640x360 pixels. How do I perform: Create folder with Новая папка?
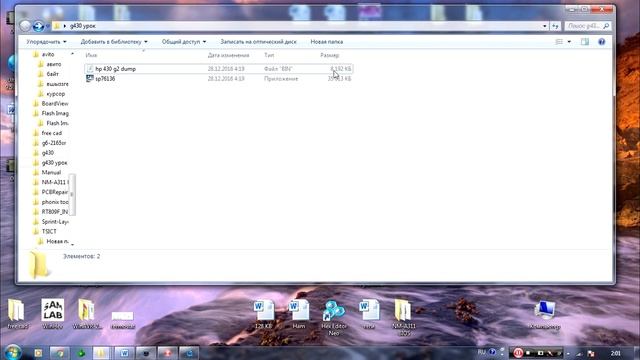pyautogui.click(x=327, y=42)
